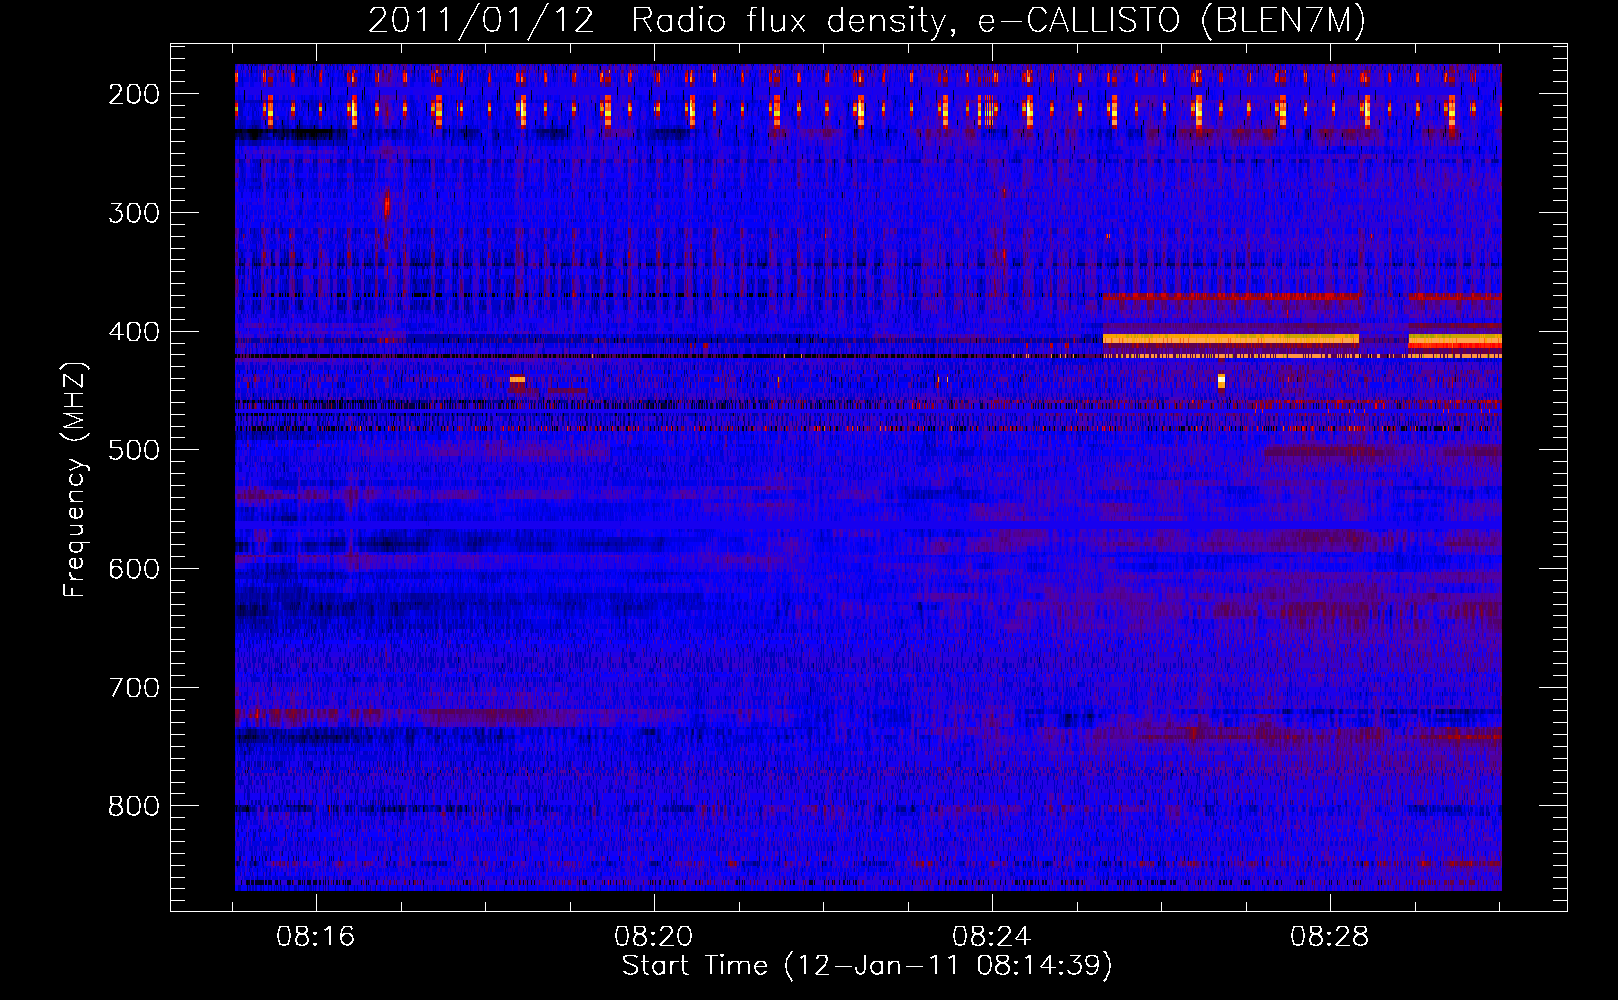Click the long bright yellow band near 400 MHz
Image resolution: width=1618 pixels, height=1000 pixels.
tap(1231, 339)
